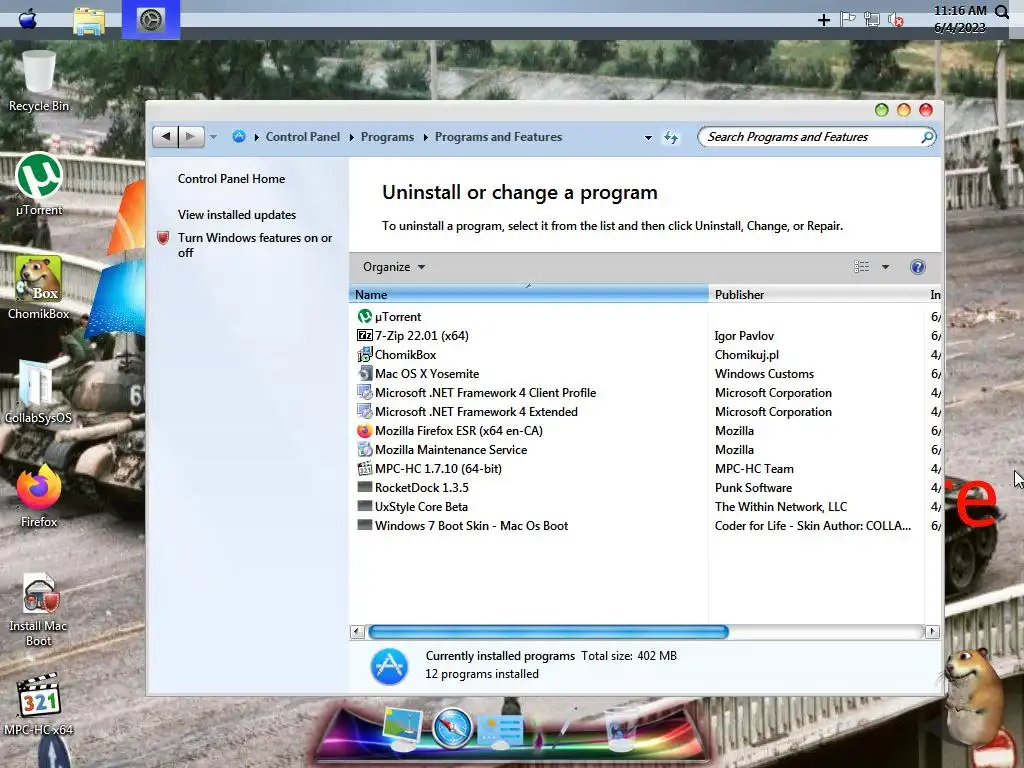Select Mozilla Maintenance Service entry
The image size is (1024, 768).
coord(442,449)
